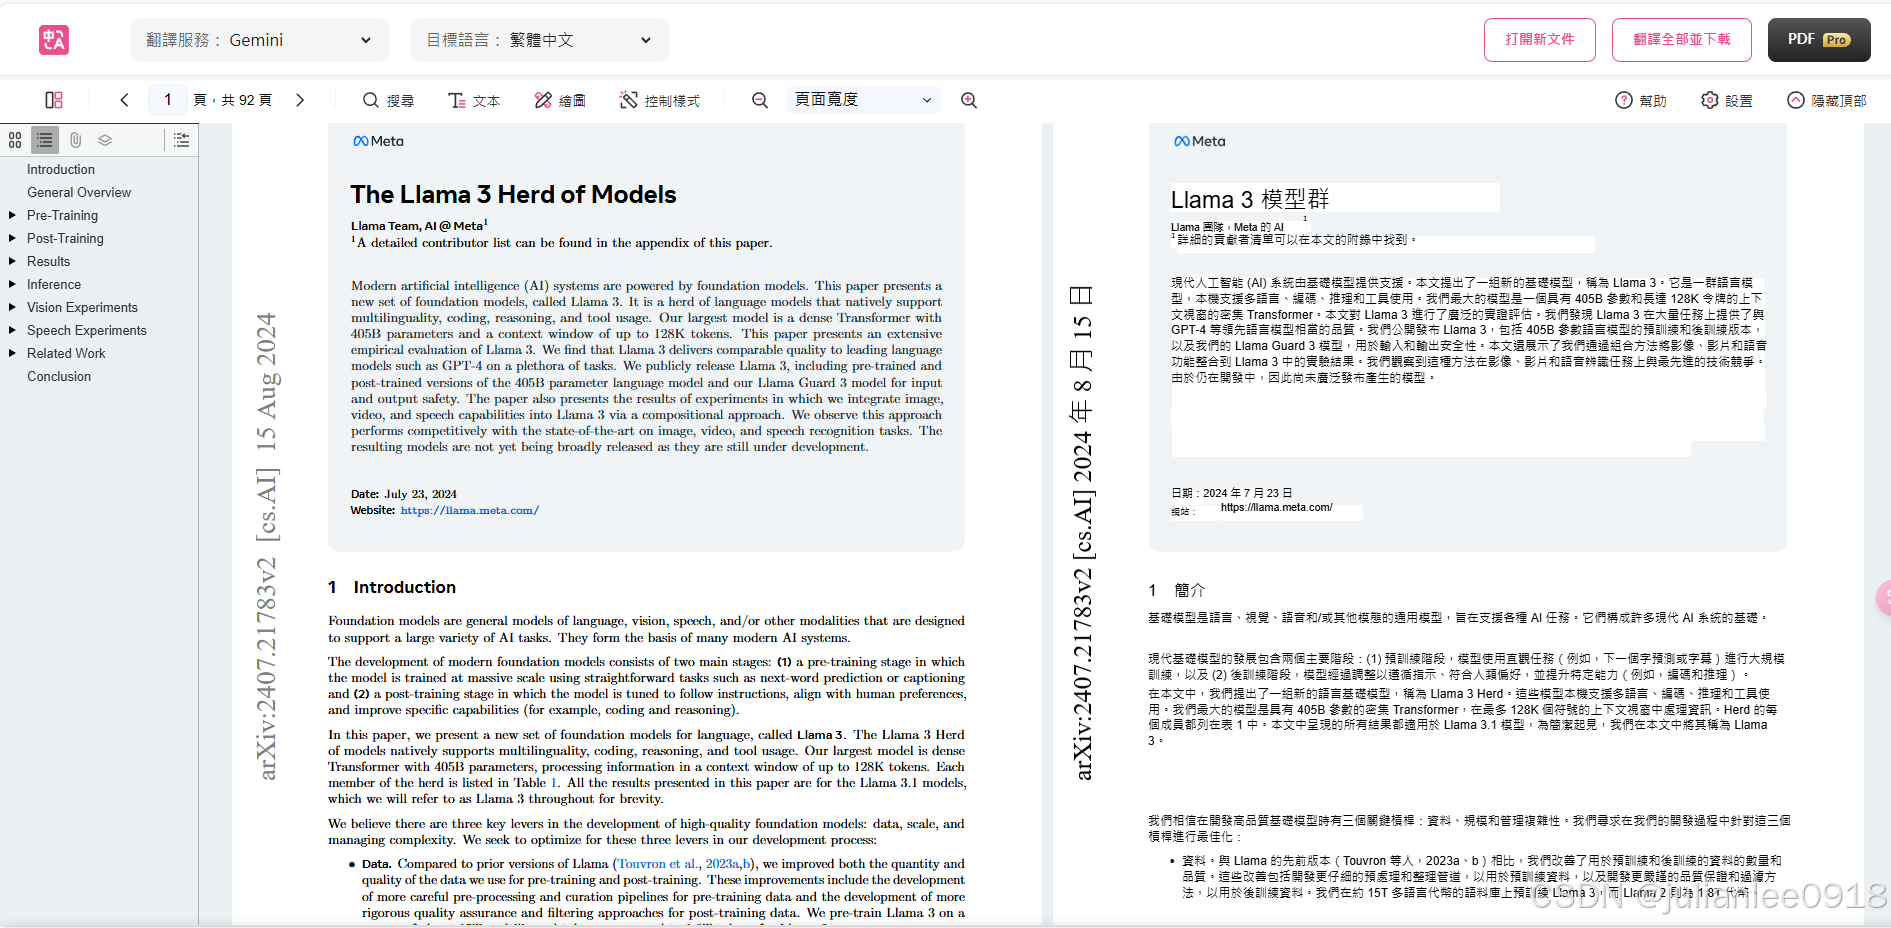1891x928 pixels.
Task: Zoom in with the plus magnifier
Action: tap(969, 100)
